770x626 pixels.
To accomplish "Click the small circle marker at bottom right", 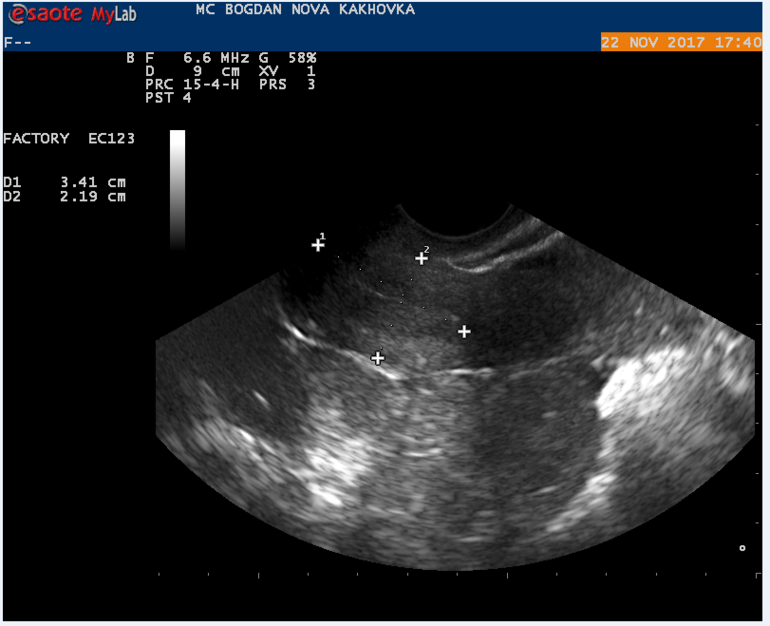I will point(741,547).
